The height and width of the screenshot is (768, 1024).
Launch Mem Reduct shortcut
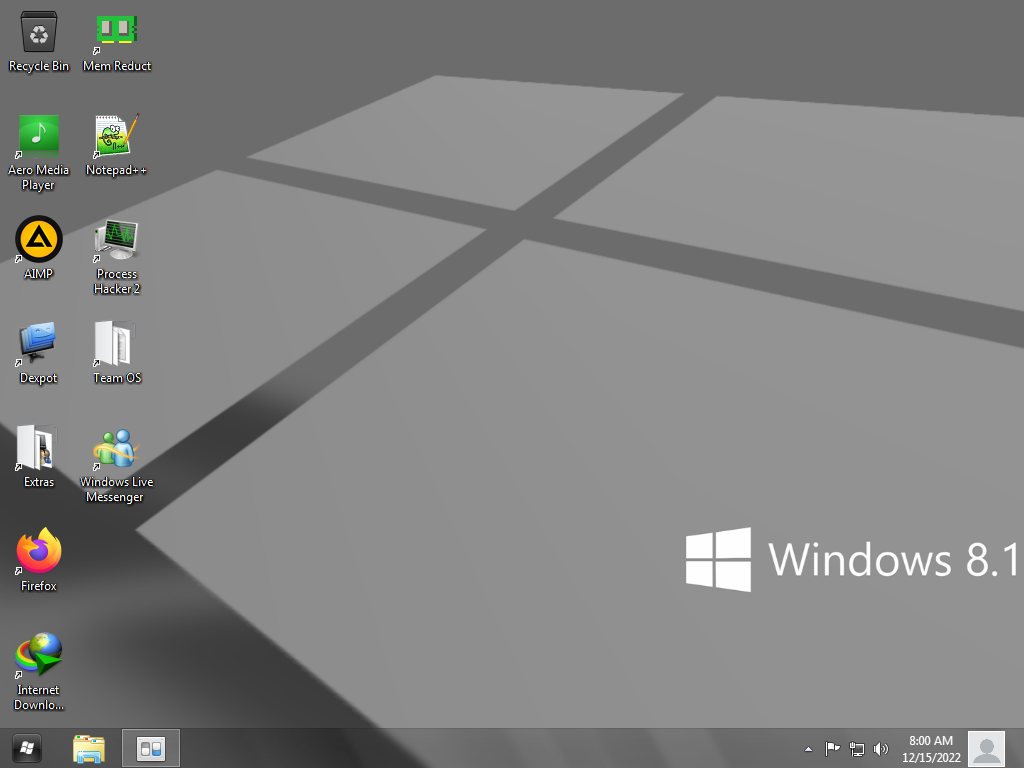(x=116, y=32)
